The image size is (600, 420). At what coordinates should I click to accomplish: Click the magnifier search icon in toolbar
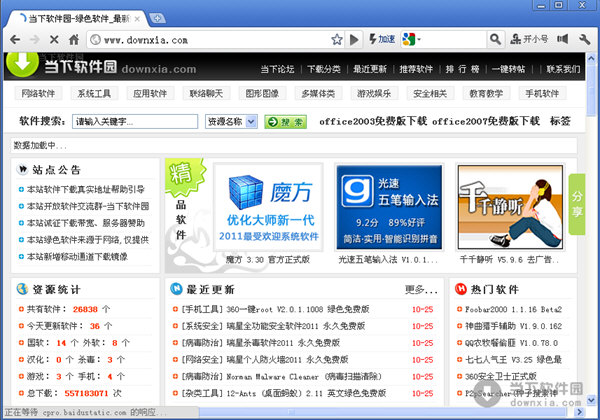[x=495, y=39]
